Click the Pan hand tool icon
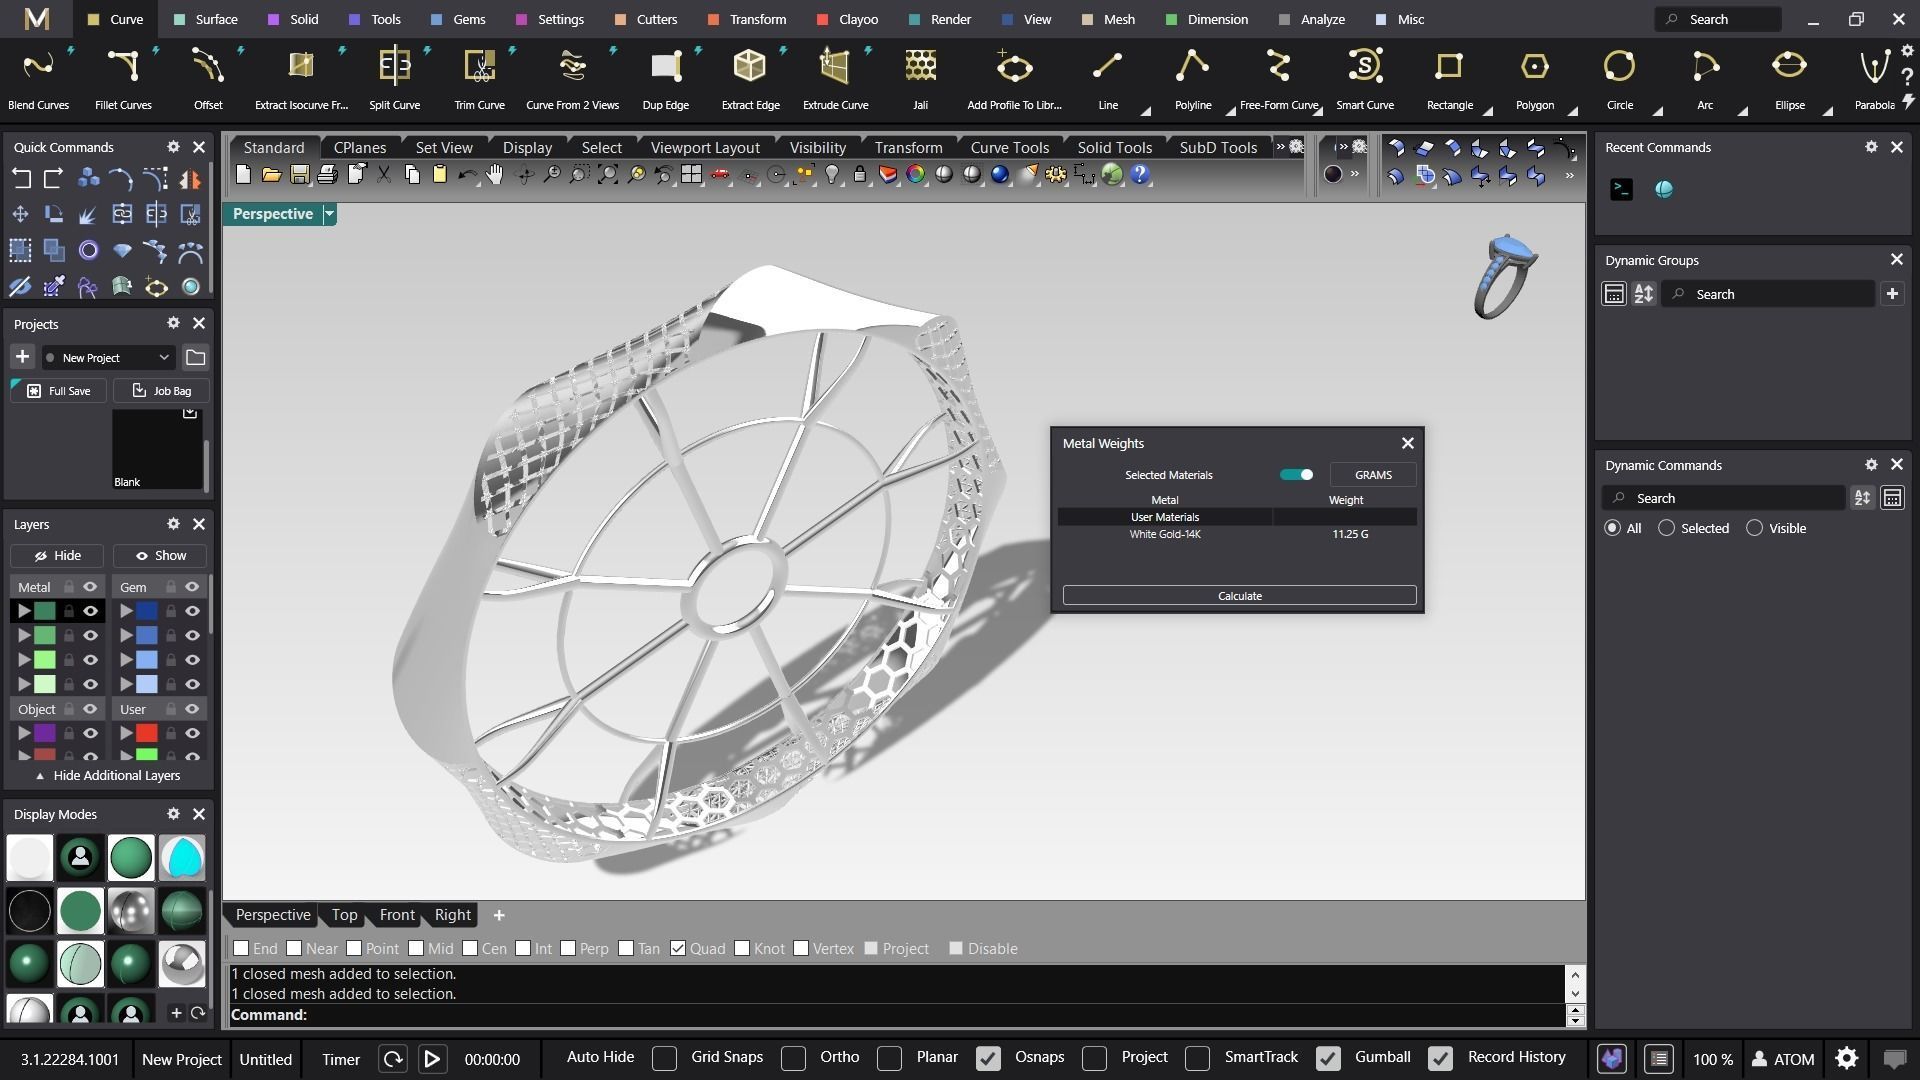The image size is (1920, 1080). [495, 175]
